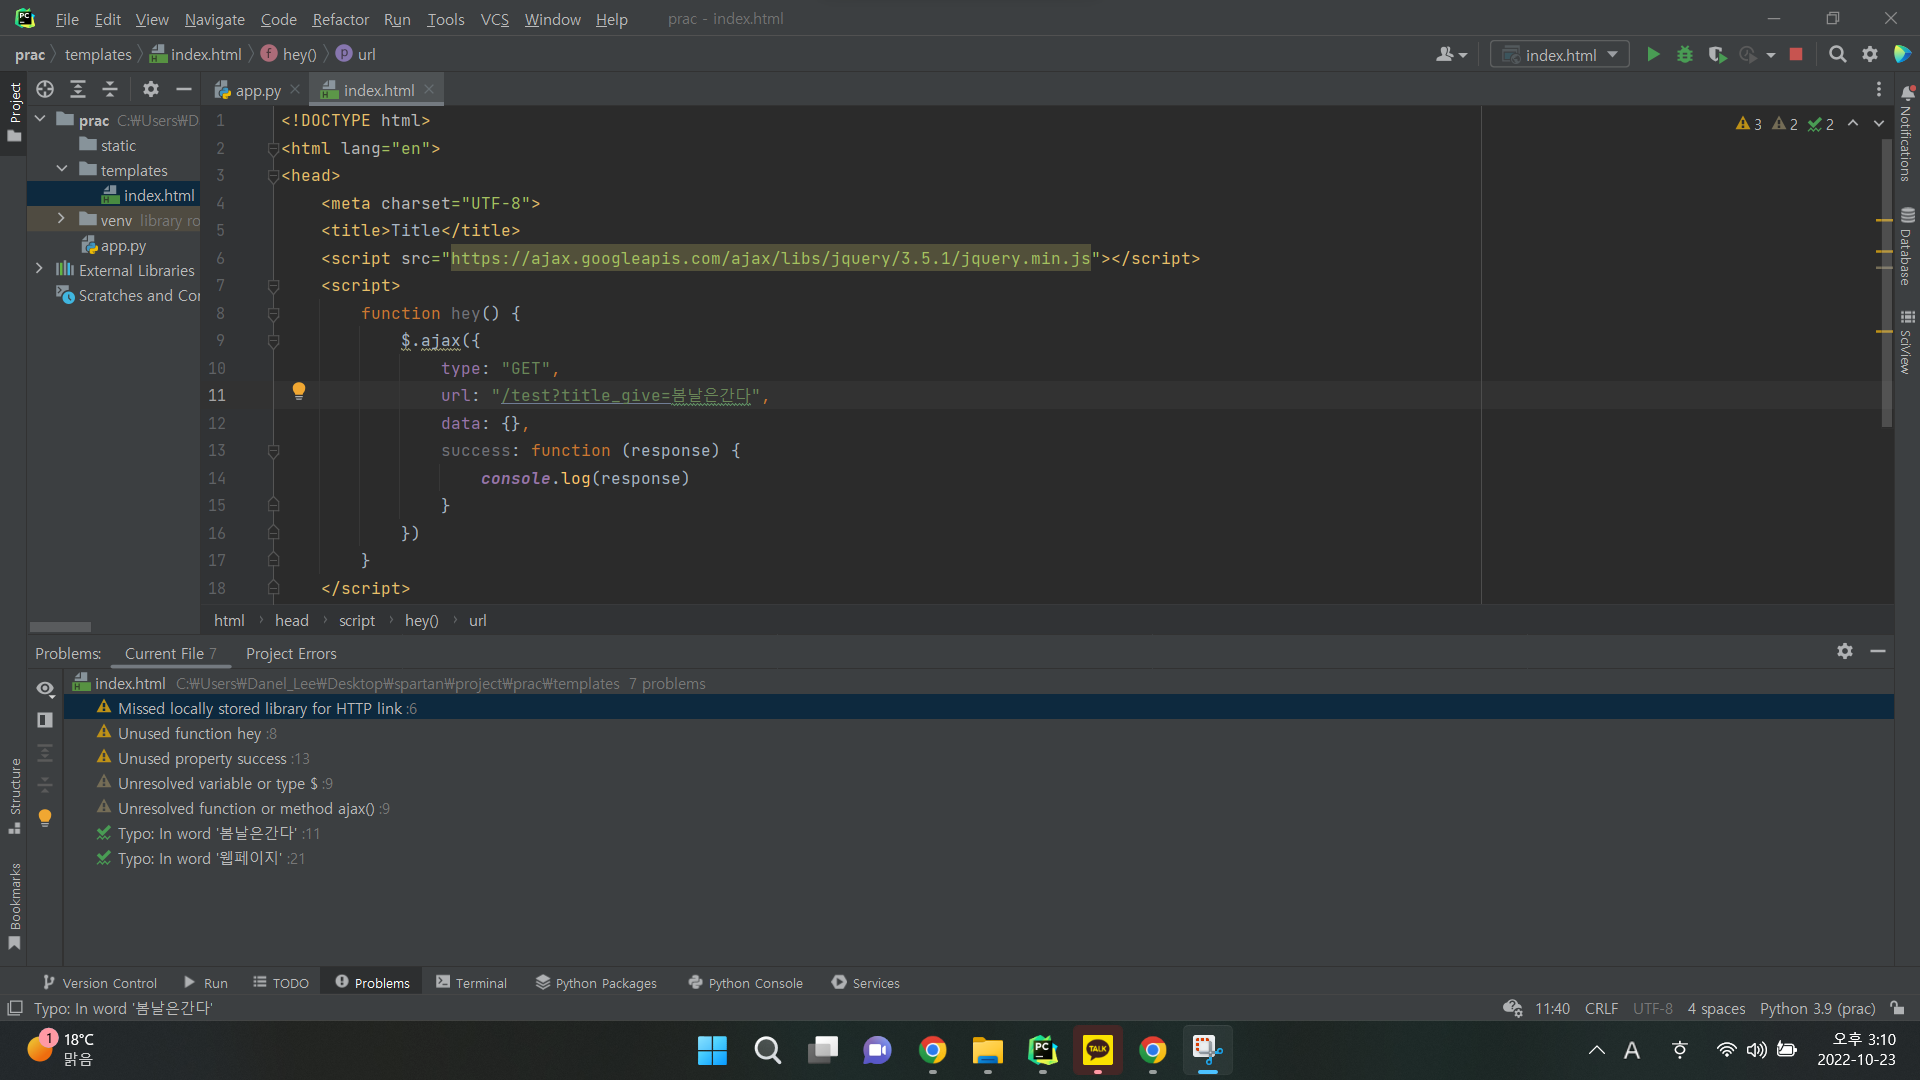Open TODO tool window
Image resolution: width=1920 pixels, height=1080 pixels.
[281, 983]
